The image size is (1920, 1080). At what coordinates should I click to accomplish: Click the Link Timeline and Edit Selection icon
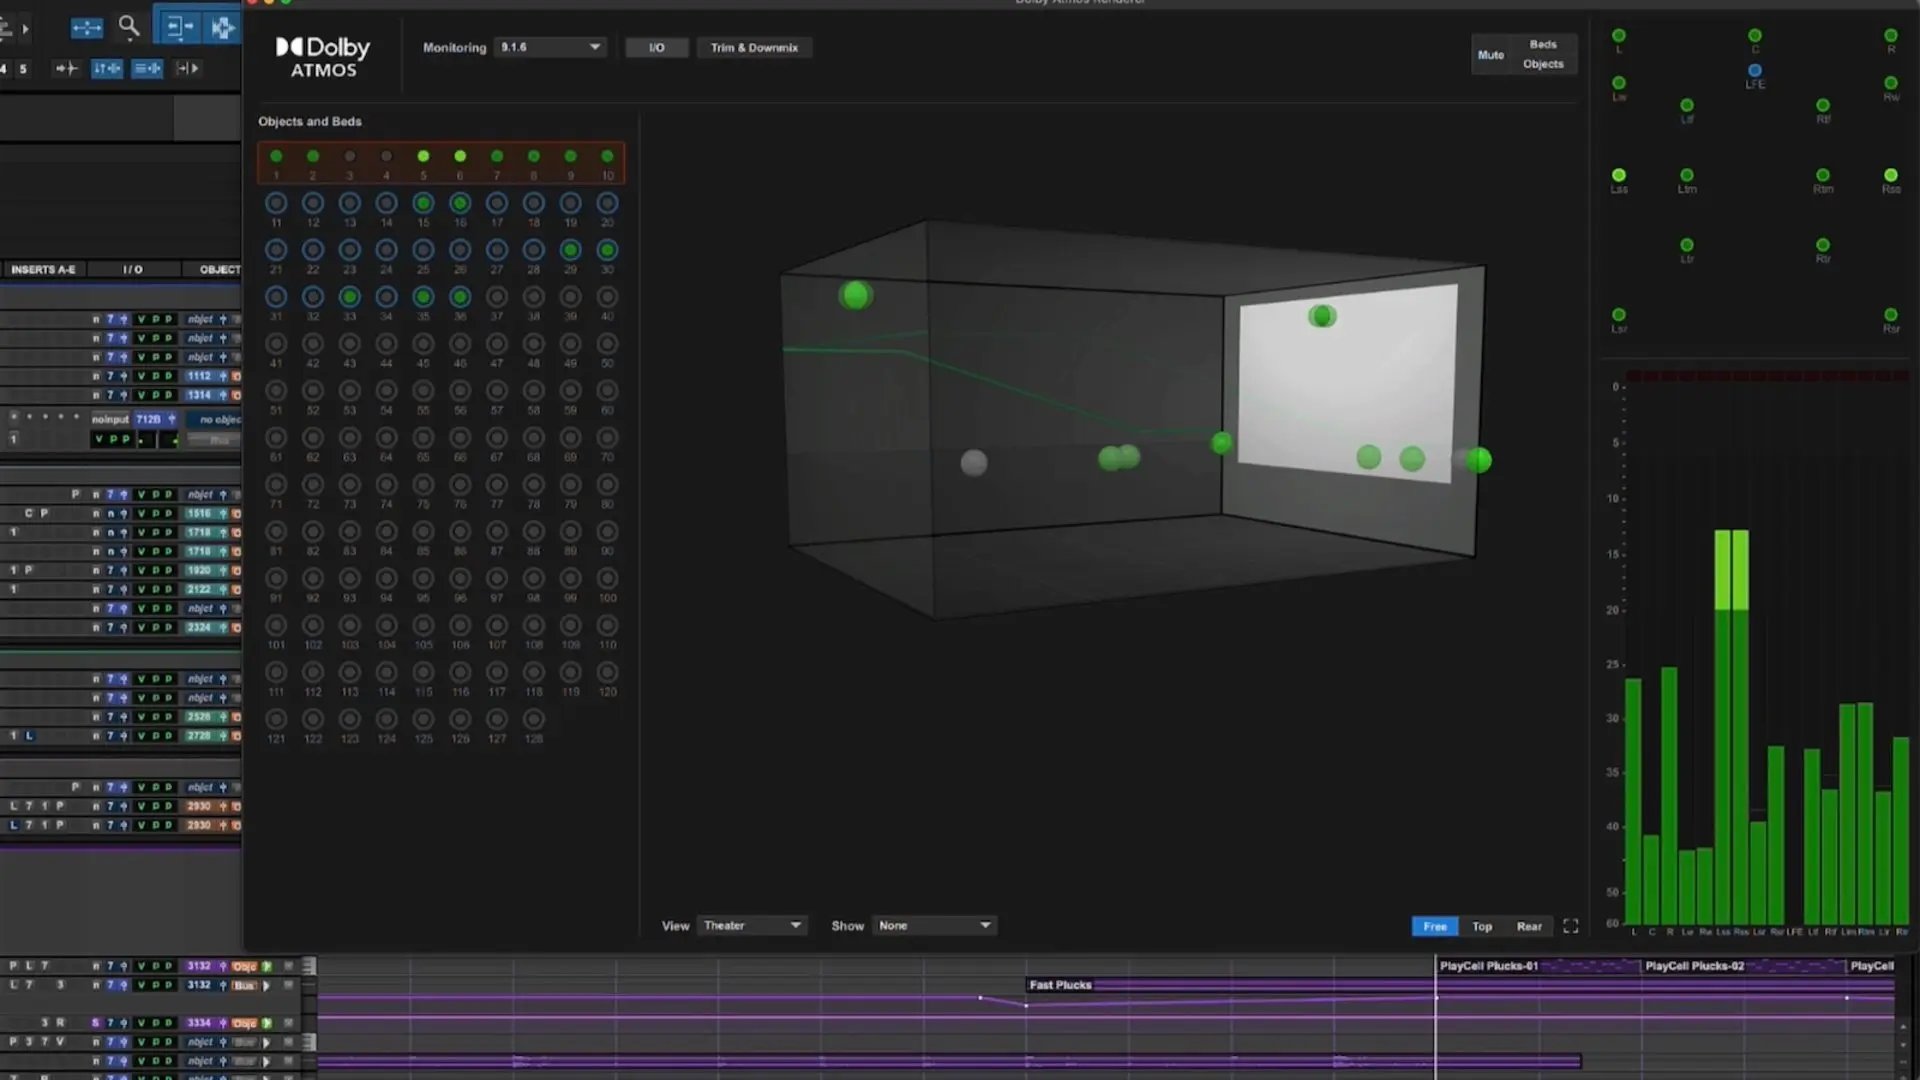pyautogui.click(x=107, y=68)
